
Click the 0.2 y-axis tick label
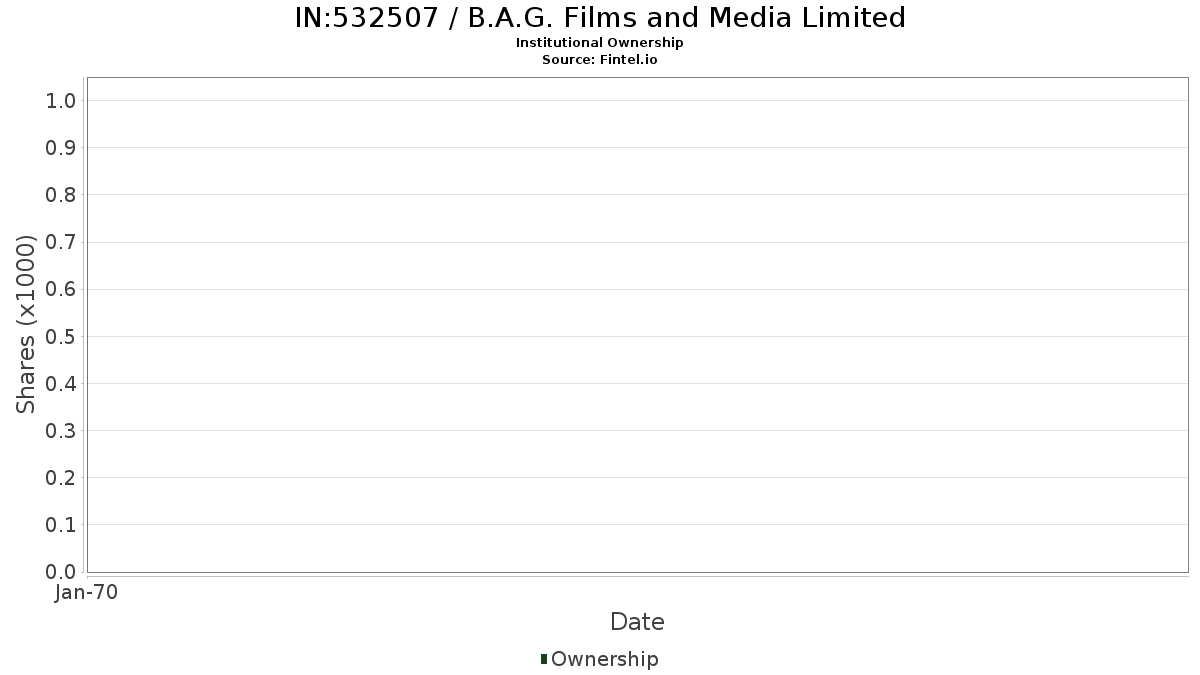[x=61, y=478]
